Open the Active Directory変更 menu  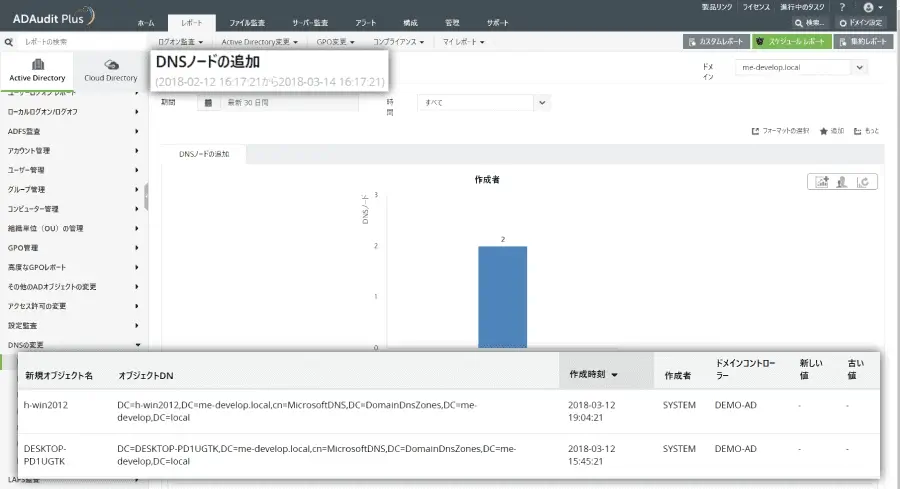click(259, 42)
